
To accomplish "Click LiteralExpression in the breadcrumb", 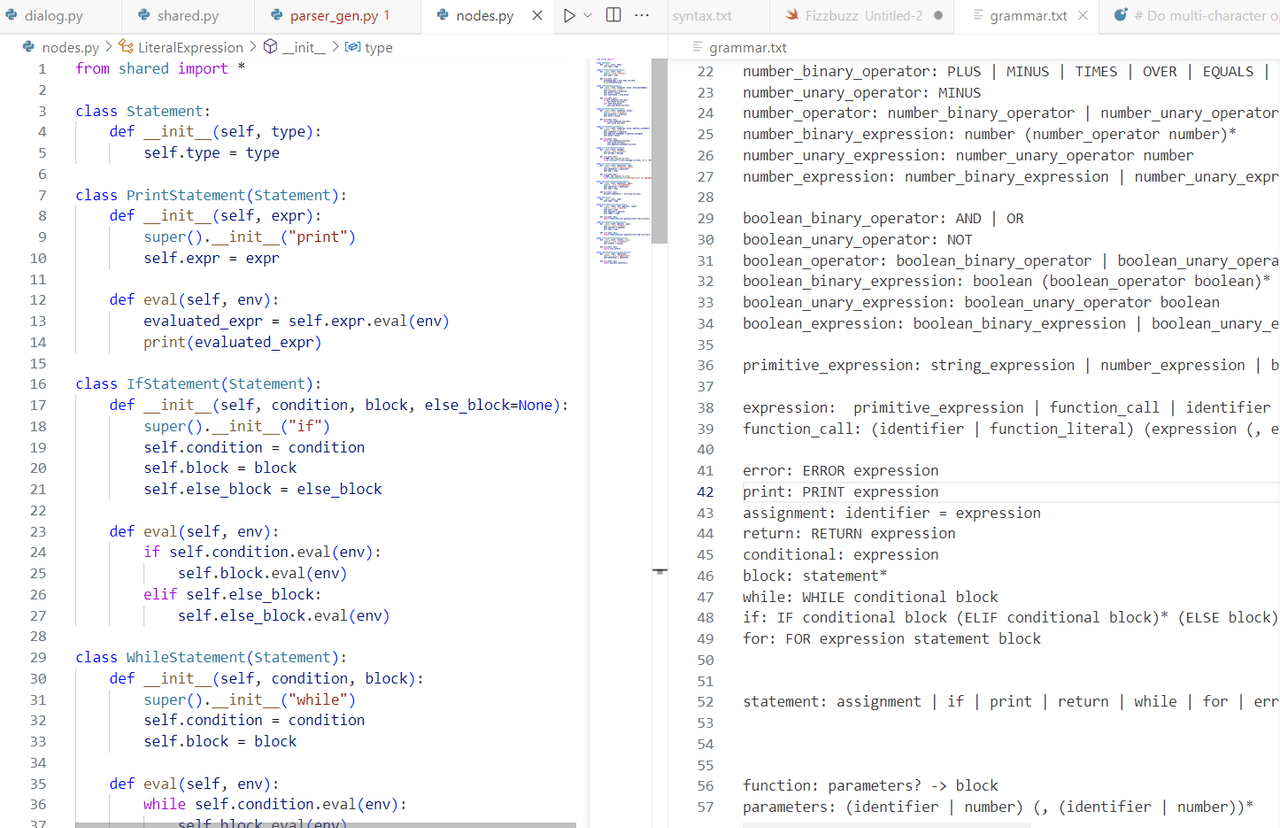I will pyautogui.click(x=190, y=48).
